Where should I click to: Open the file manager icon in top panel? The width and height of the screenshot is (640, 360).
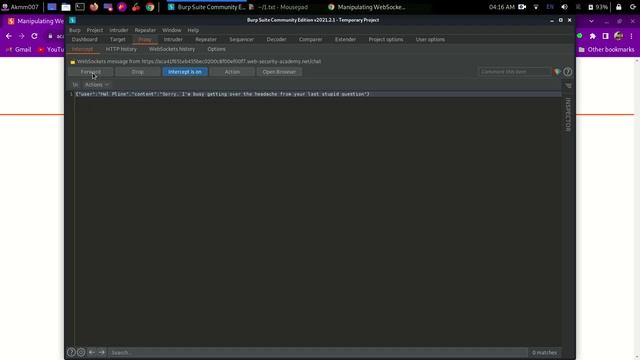[x=66, y=7]
